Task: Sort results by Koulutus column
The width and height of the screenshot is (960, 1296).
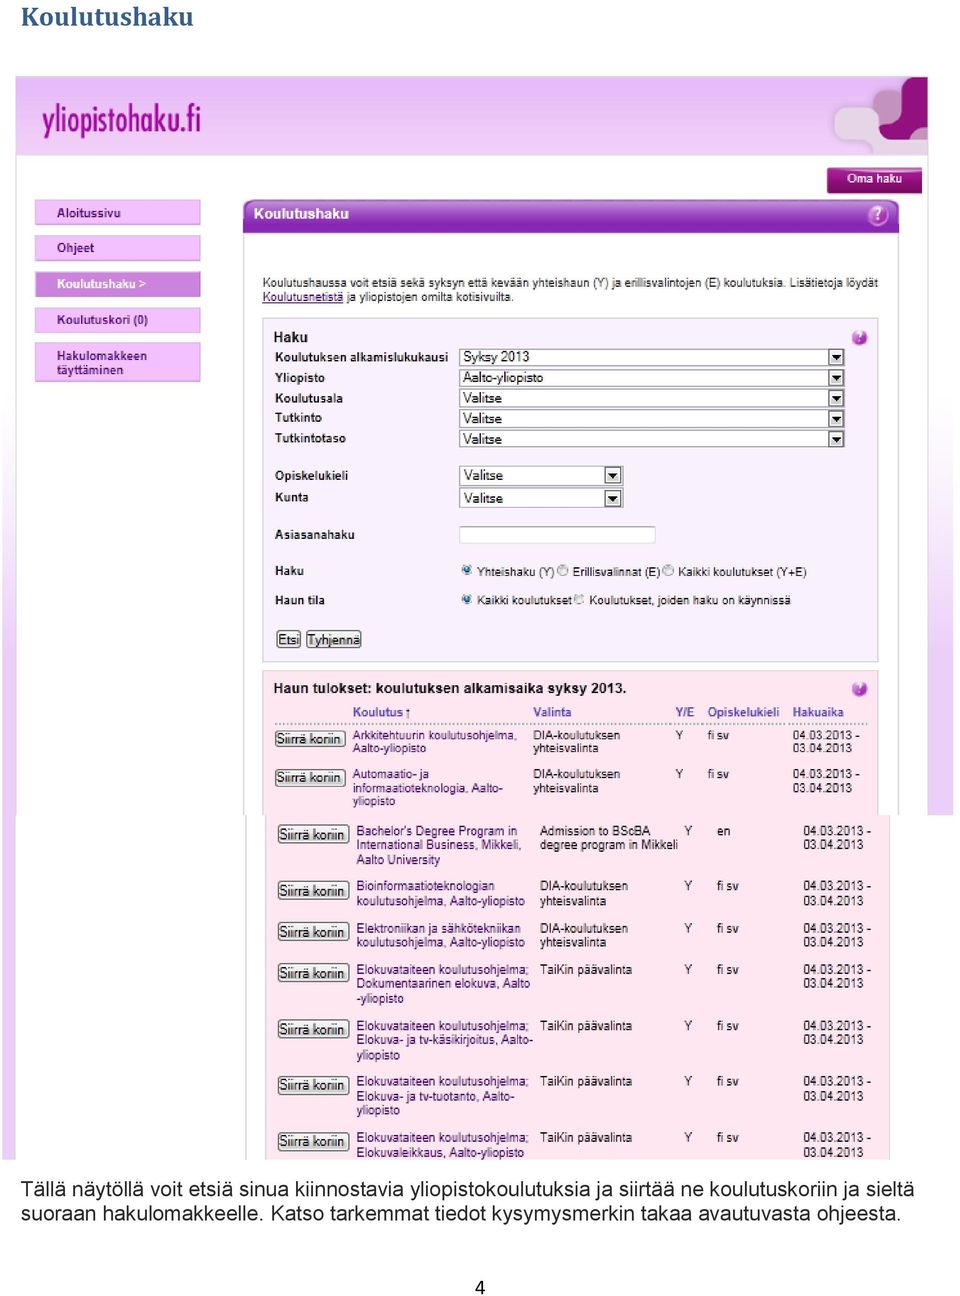Action: click(381, 713)
